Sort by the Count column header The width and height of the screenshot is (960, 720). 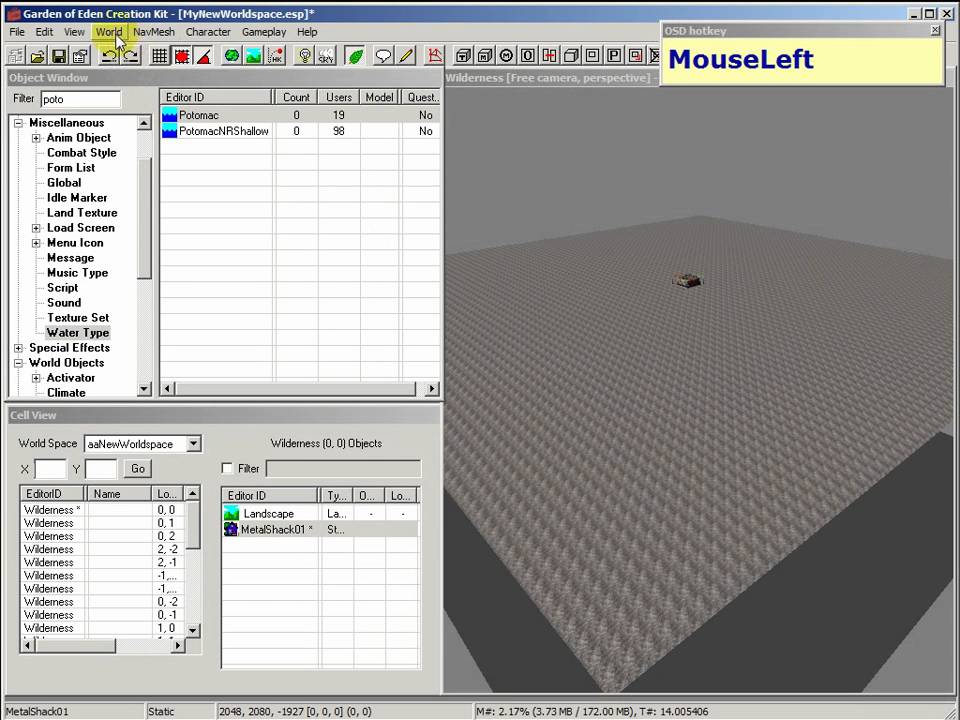296,97
